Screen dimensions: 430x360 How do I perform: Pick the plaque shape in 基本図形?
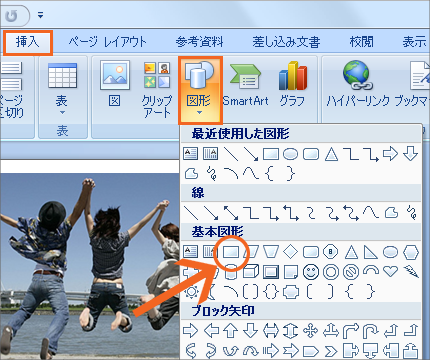291,292
